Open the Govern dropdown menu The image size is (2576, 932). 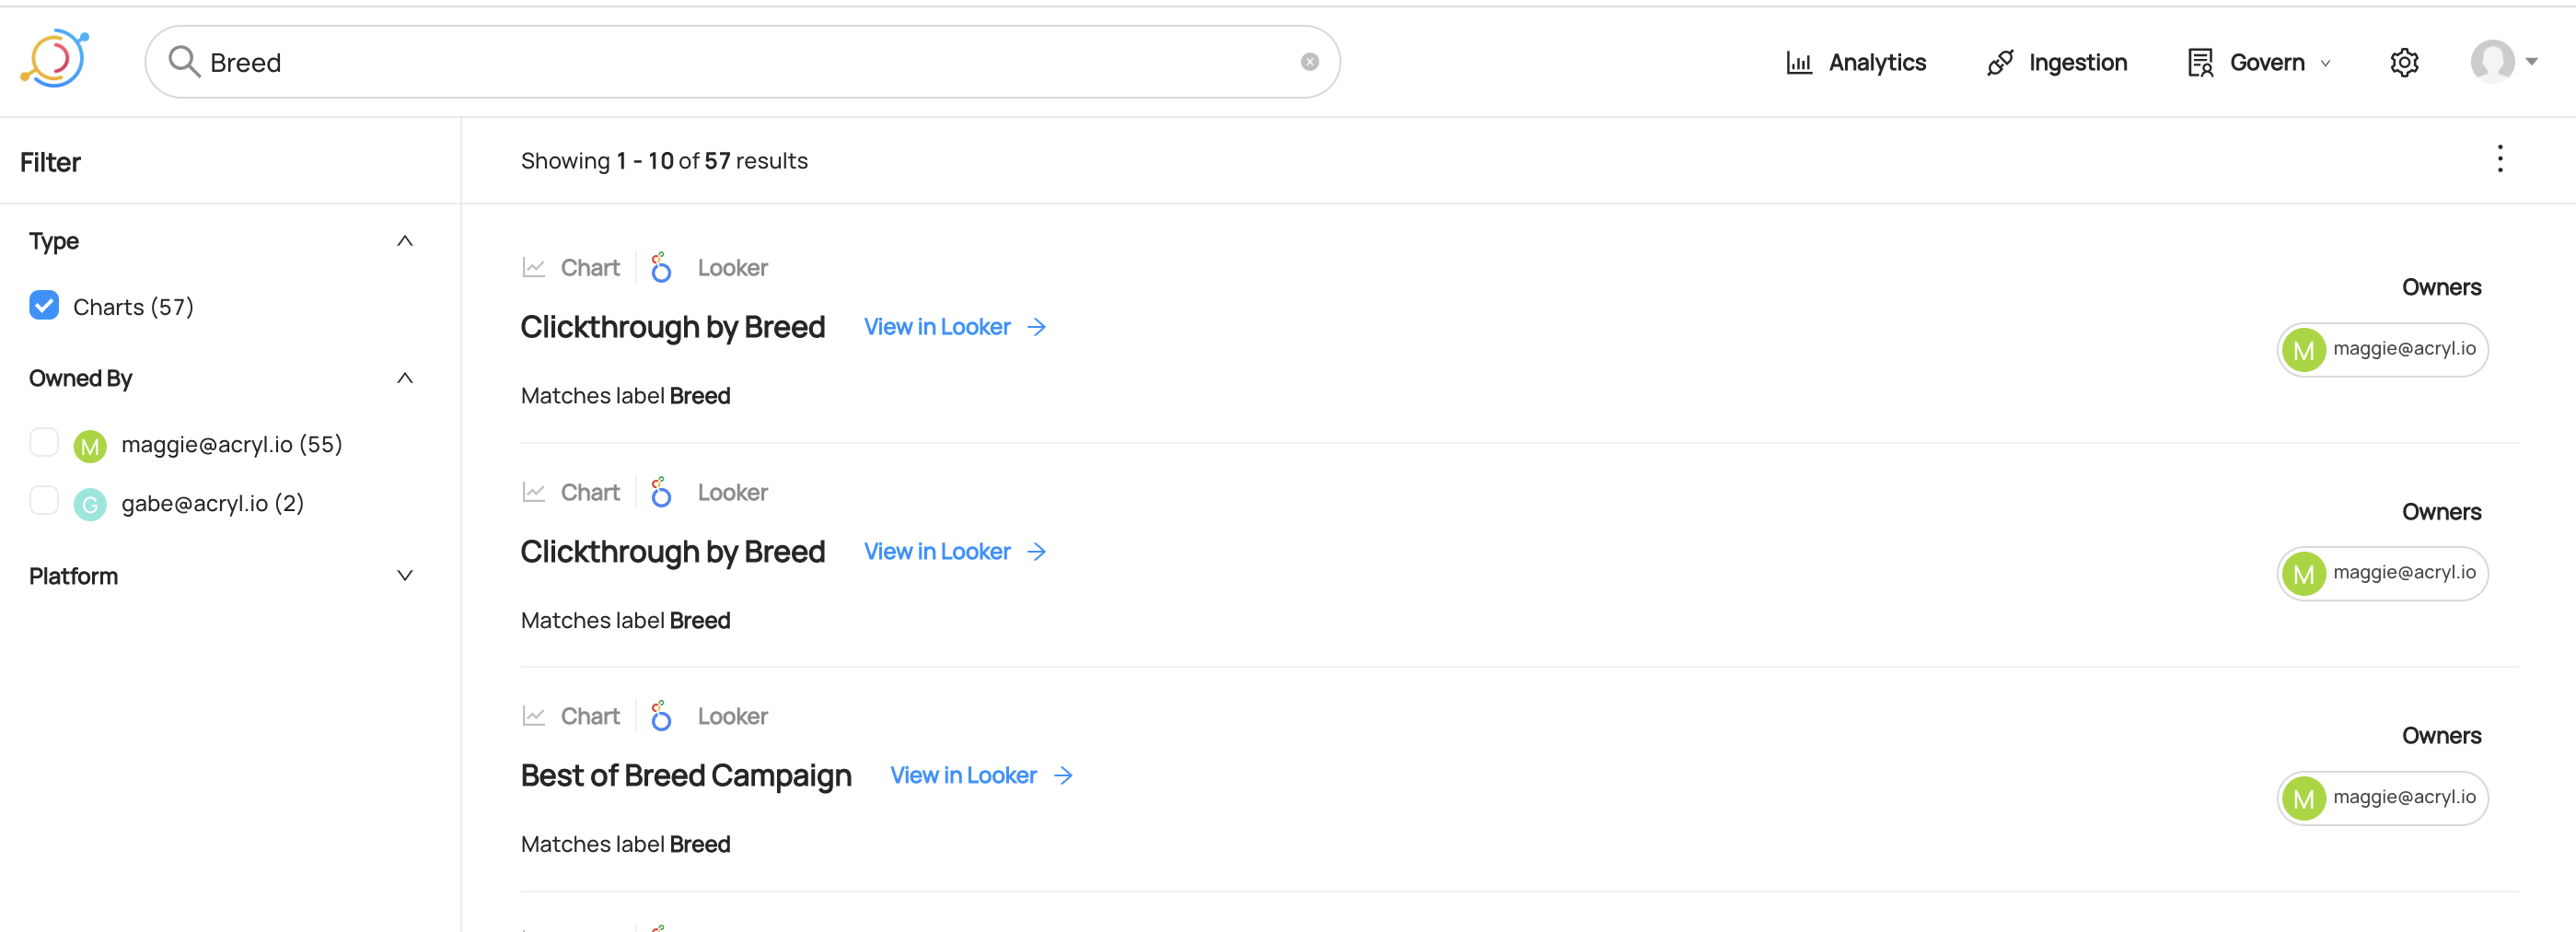click(x=2260, y=62)
